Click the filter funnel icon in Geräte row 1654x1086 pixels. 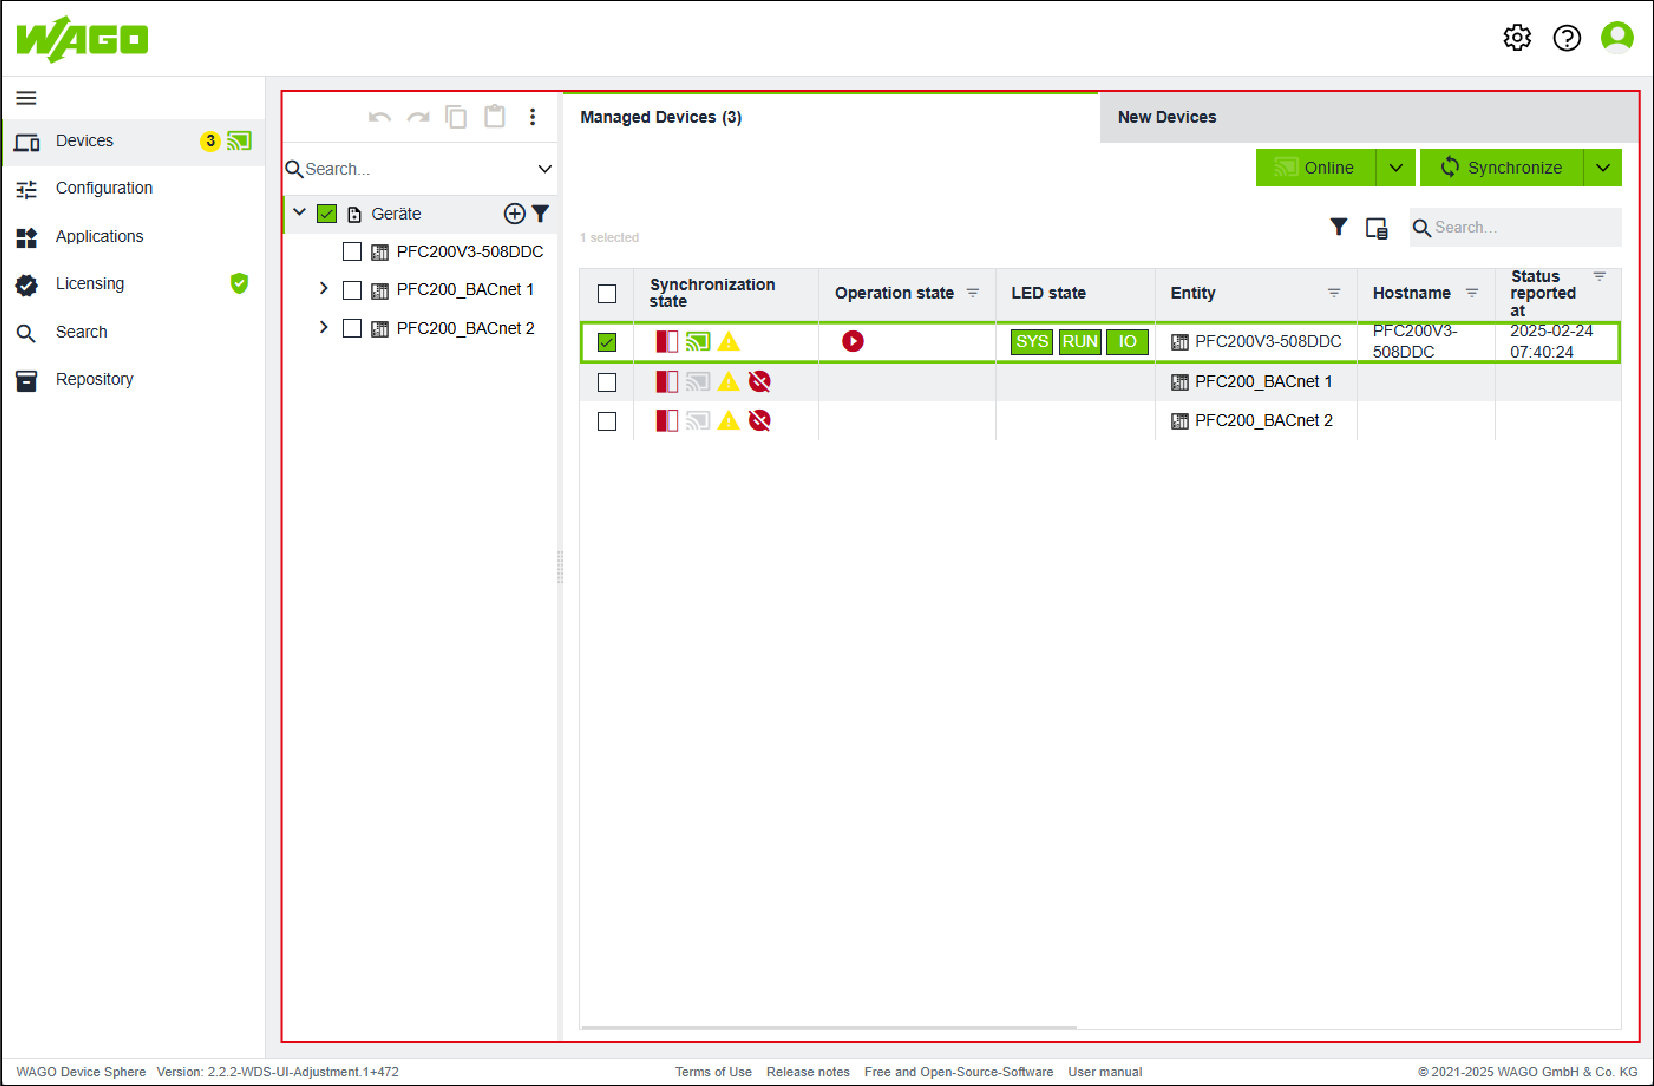[541, 213]
